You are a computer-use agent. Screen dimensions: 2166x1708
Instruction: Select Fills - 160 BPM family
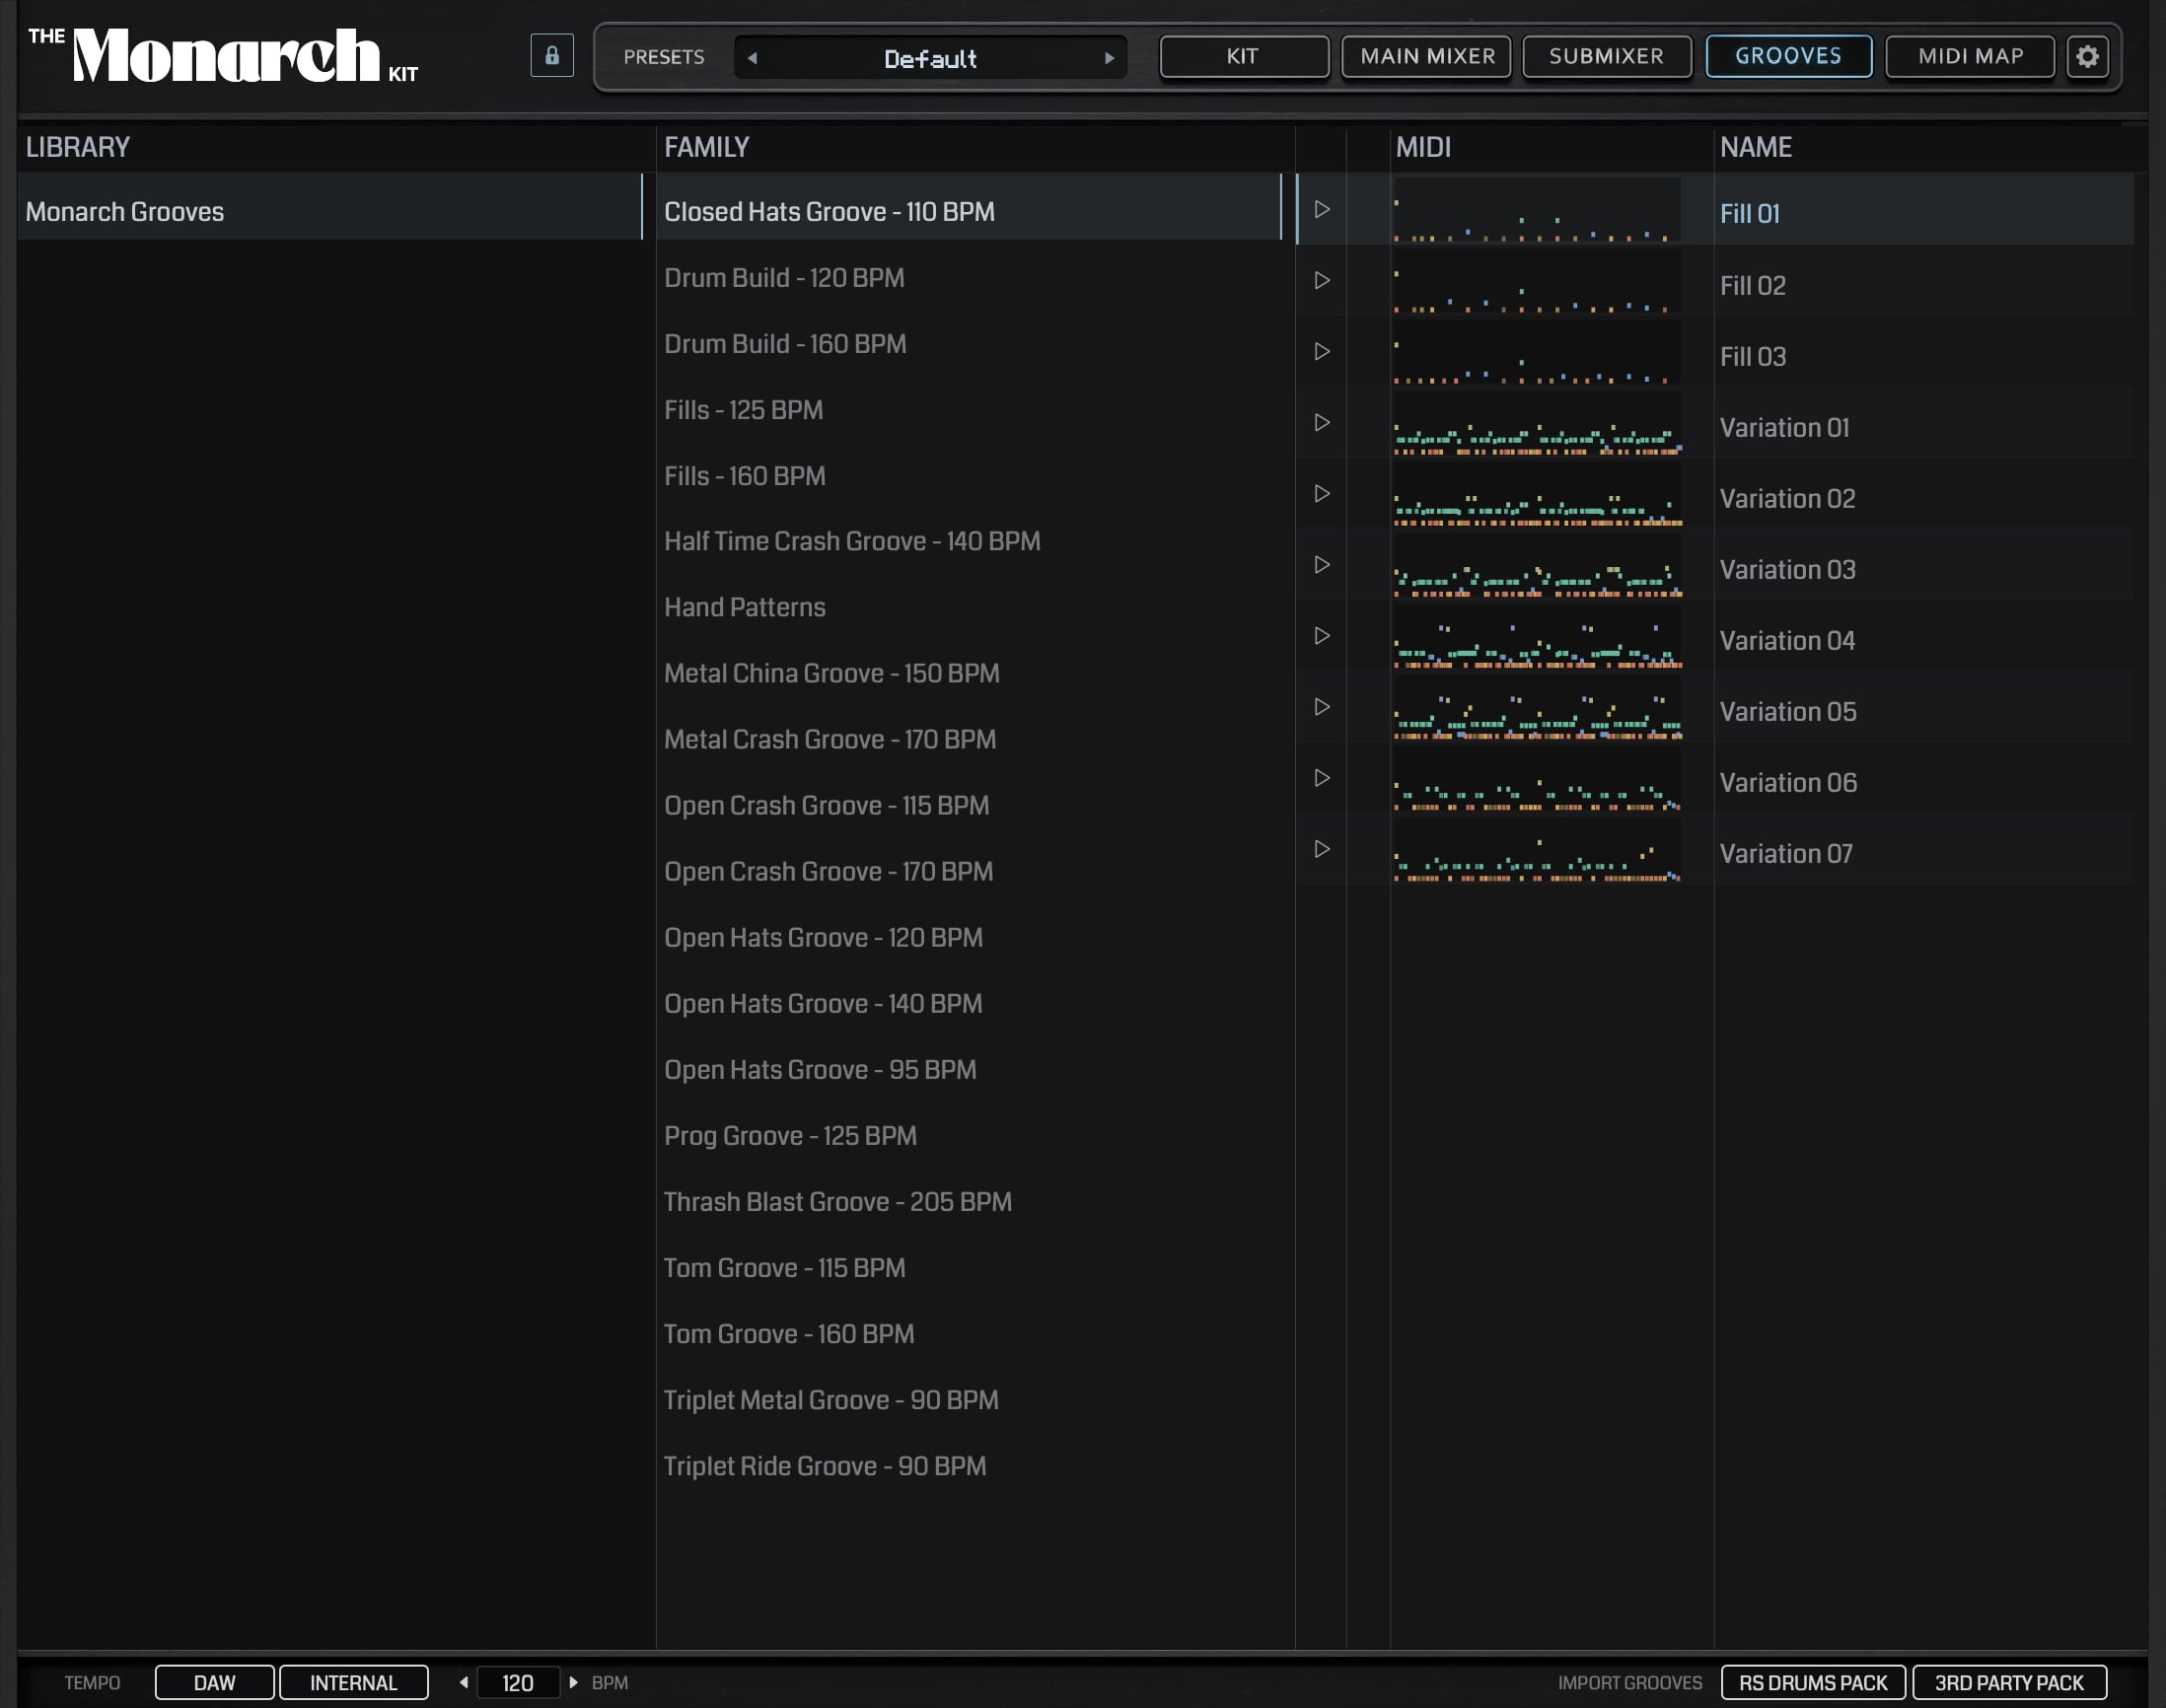pos(969,475)
